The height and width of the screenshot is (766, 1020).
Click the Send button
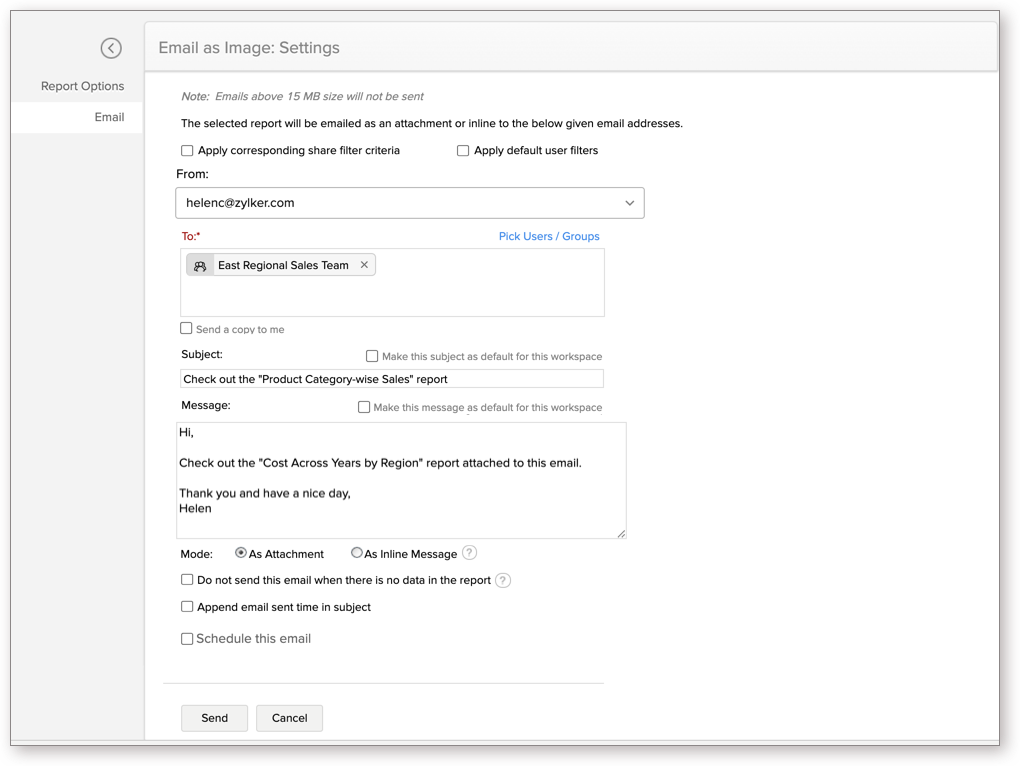[x=214, y=718]
